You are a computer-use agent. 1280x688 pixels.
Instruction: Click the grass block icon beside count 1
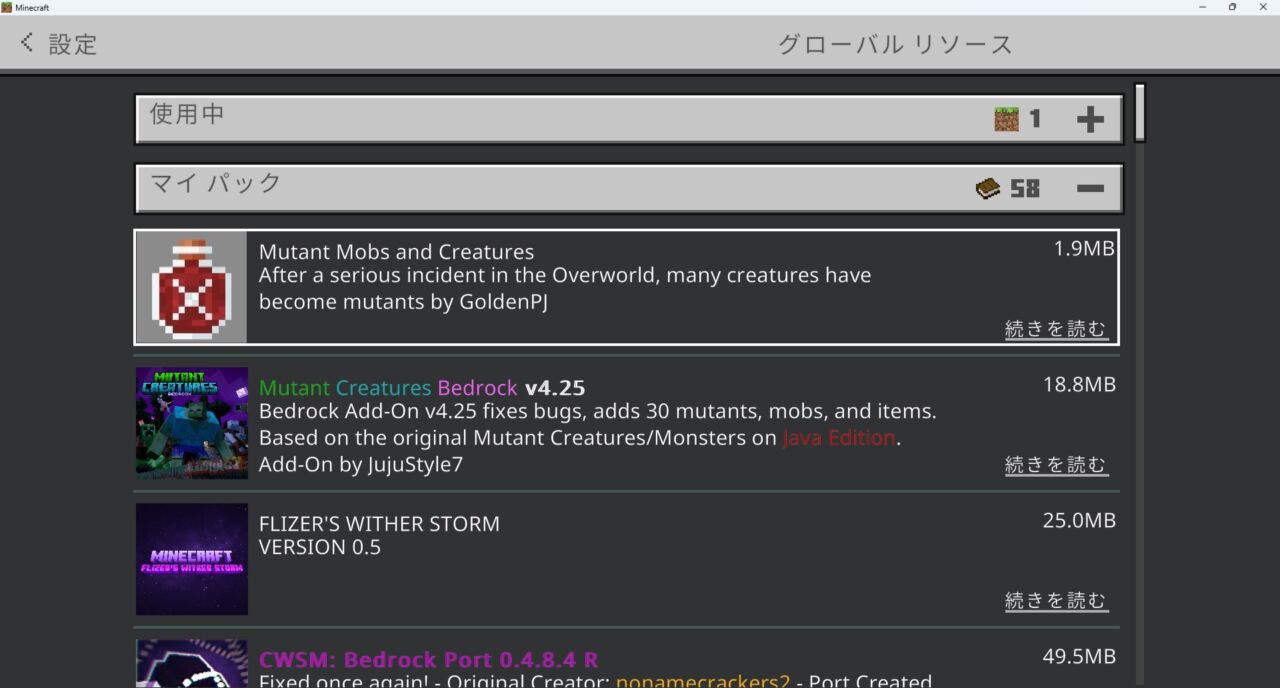(1006, 119)
